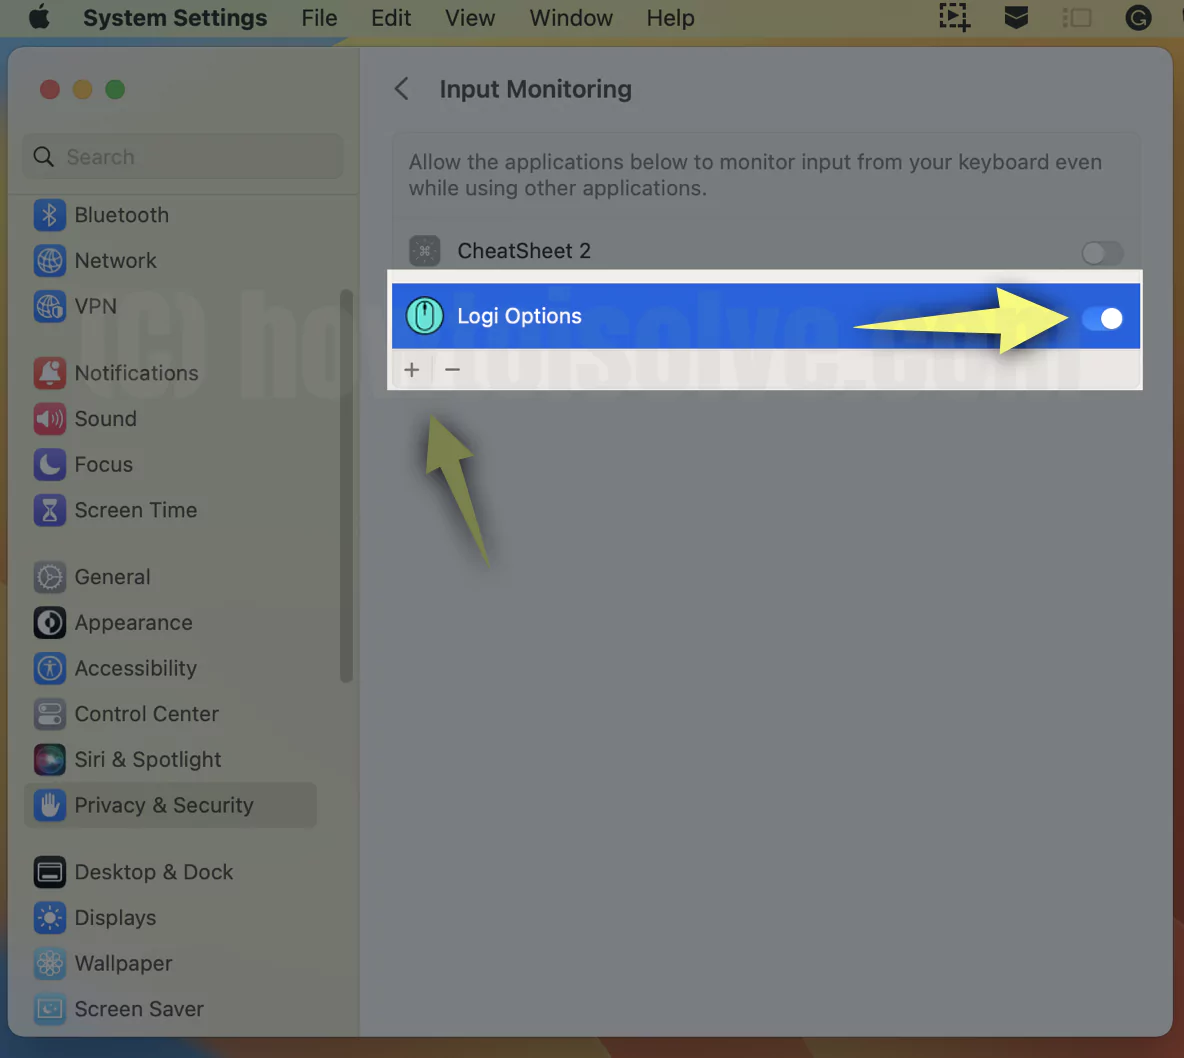This screenshot has height=1058, width=1184.
Task: Click the envelope-shaped menu bar icon
Action: (x=1016, y=17)
